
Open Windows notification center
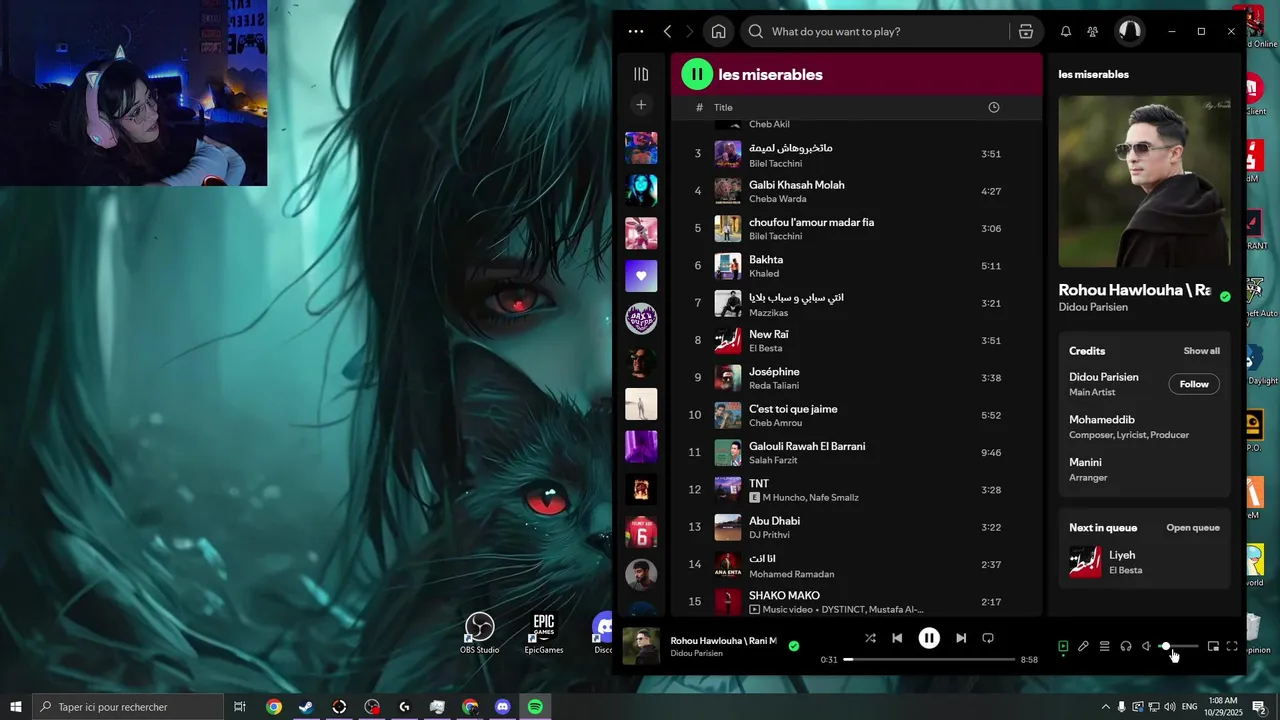1259,707
